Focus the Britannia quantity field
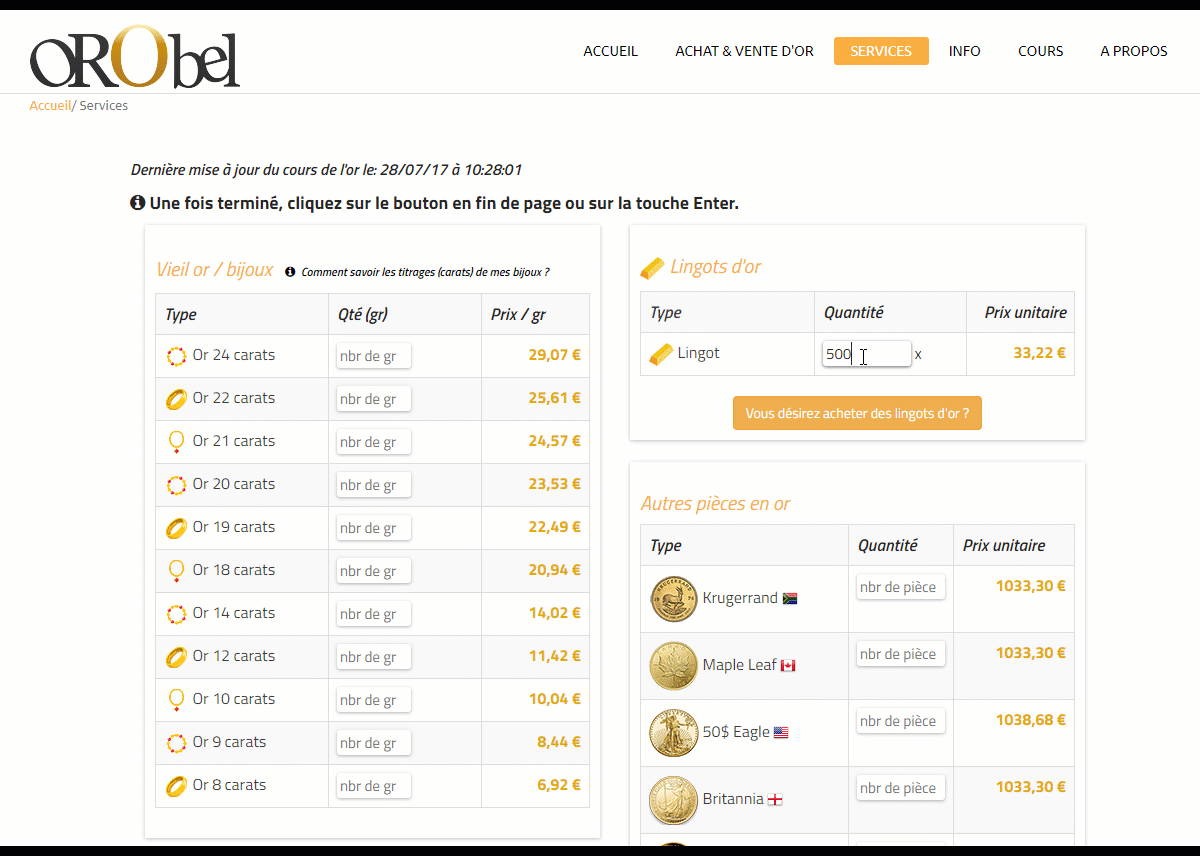This screenshot has height=856, width=1200. [900, 788]
